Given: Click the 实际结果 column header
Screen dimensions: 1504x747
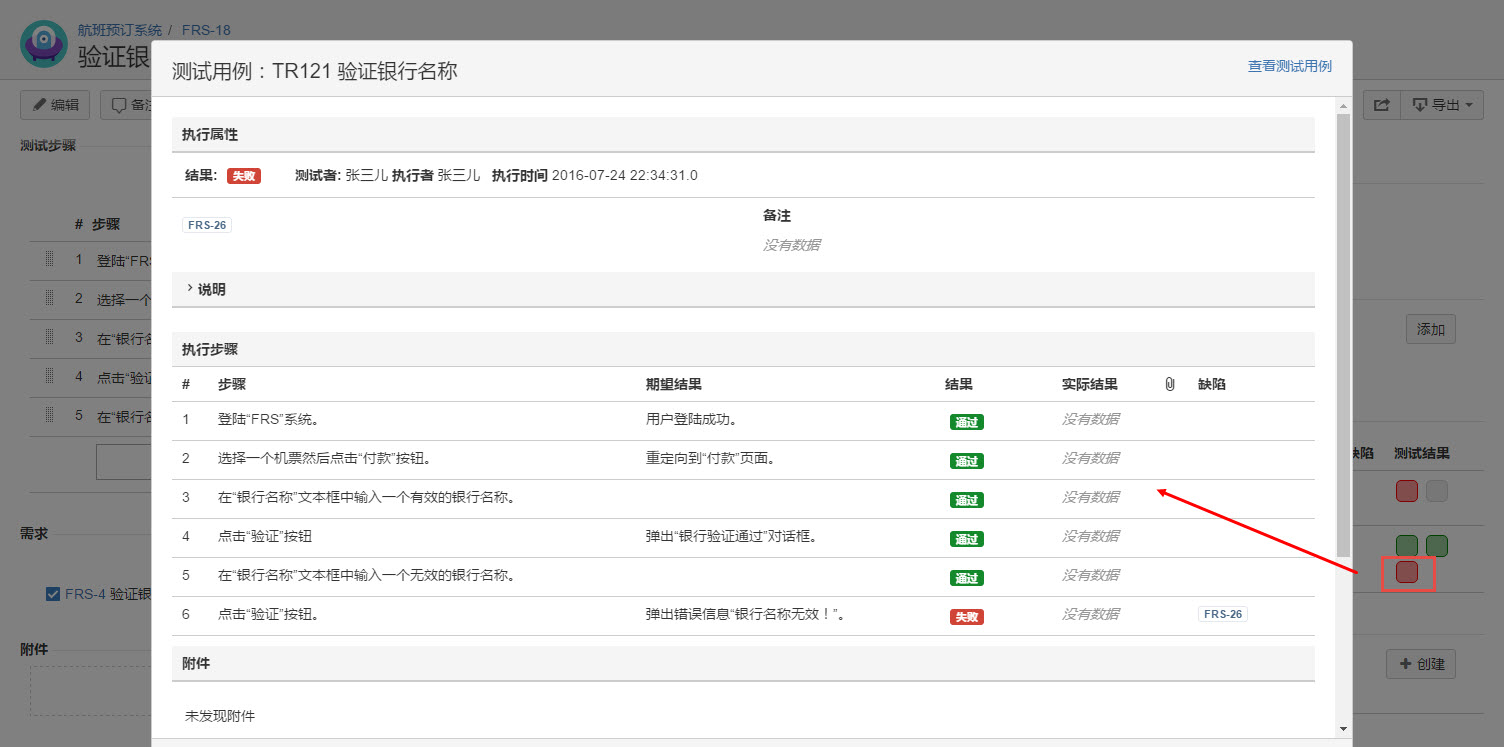Looking at the screenshot, I should tap(1090, 384).
